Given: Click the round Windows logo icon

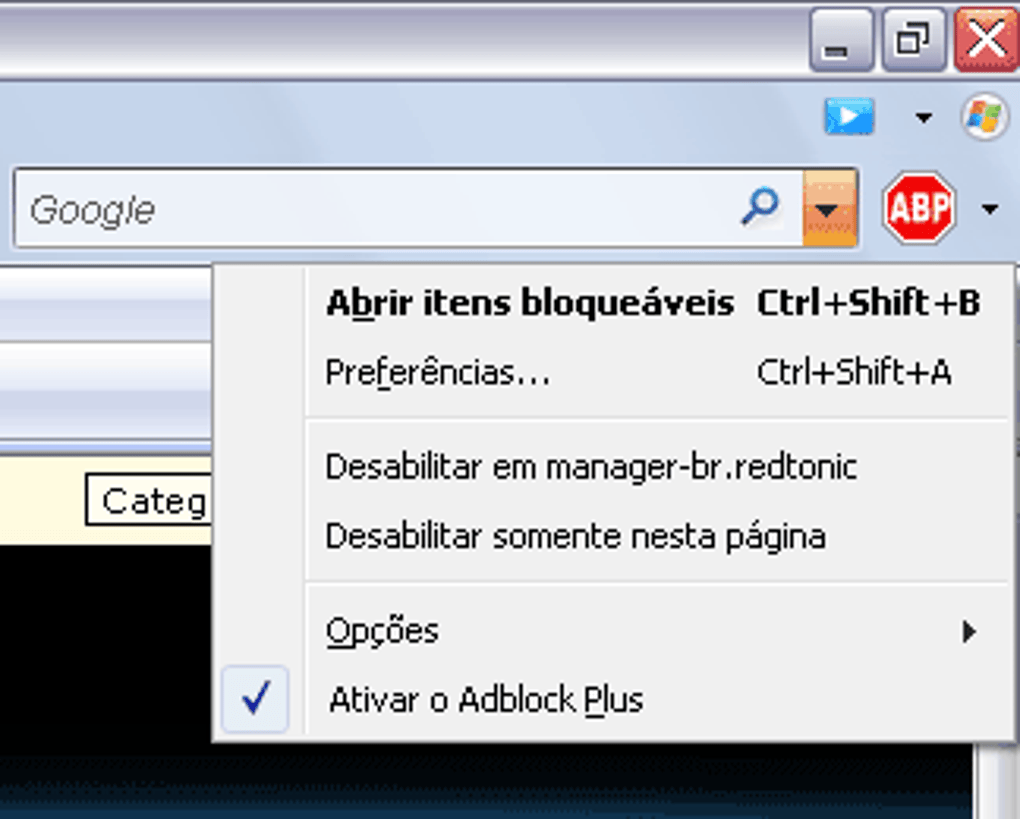Looking at the screenshot, I should coord(984,118).
